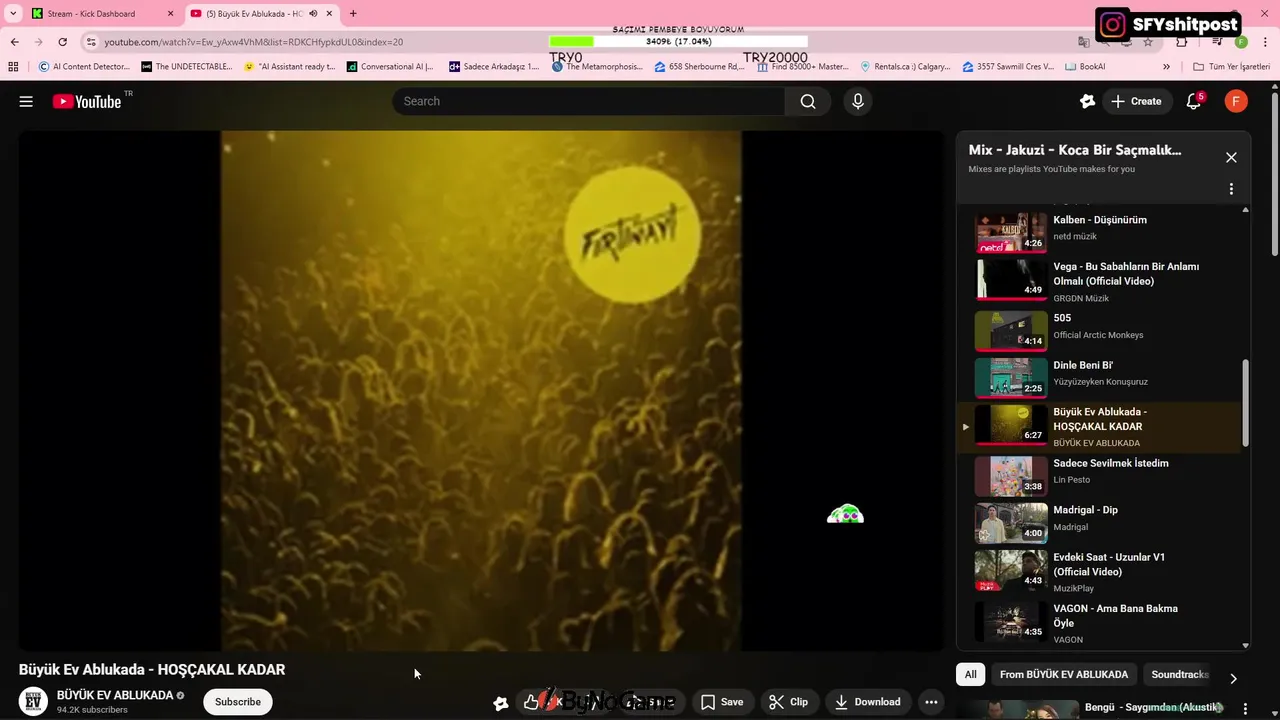Select current HOŞÇAKAL KADAR playlist item
The image size is (1280, 720).
coord(1100,427)
